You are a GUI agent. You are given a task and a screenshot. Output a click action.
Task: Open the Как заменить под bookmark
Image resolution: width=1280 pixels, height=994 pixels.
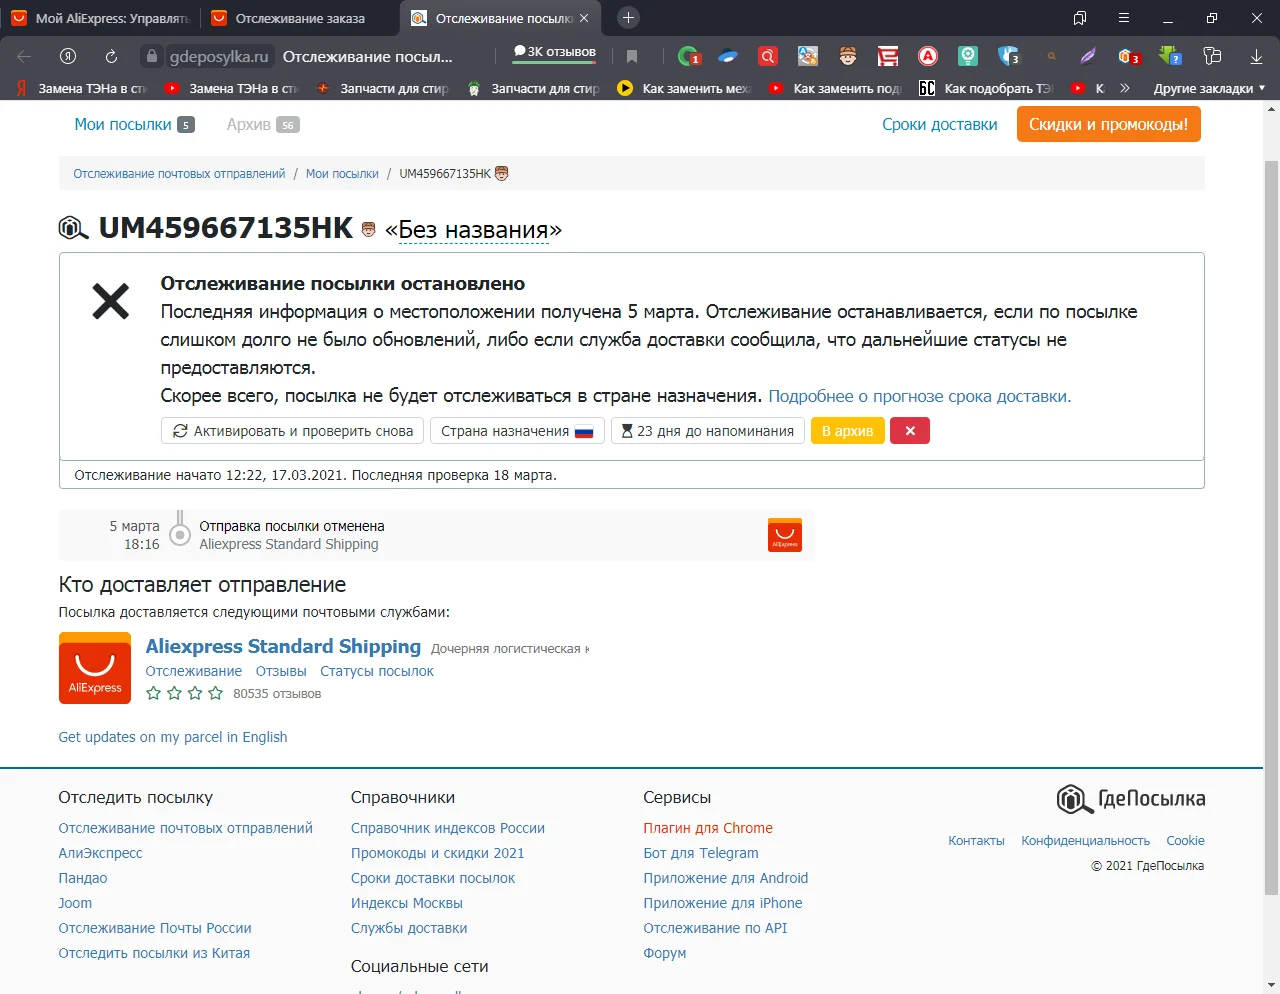click(835, 88)
